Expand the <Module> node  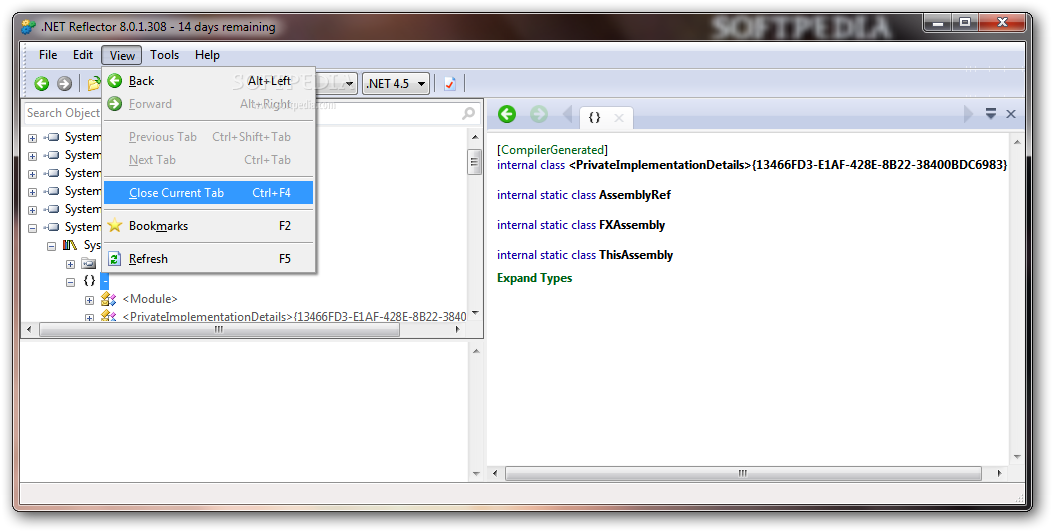(x=89, y=301)
